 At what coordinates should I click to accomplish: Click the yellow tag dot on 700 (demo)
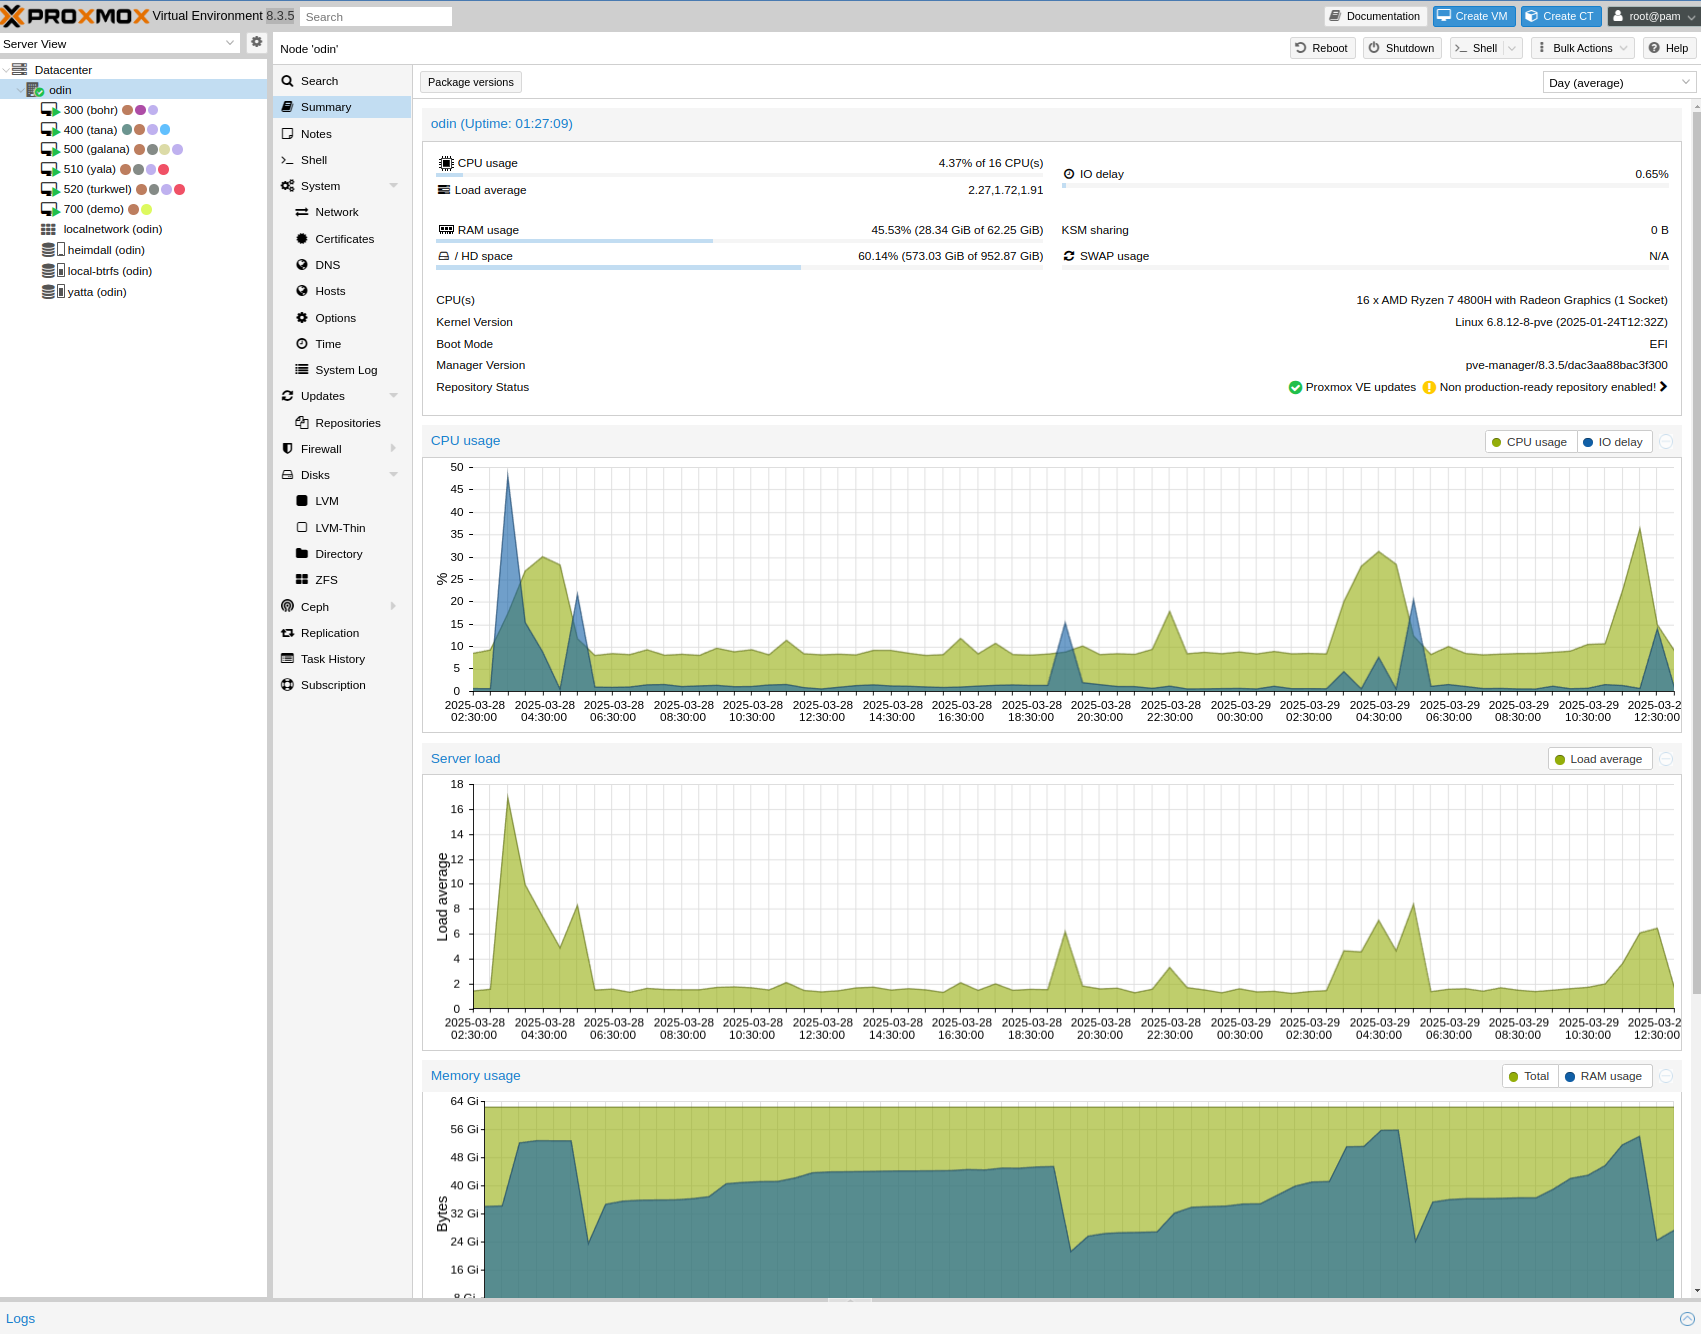click(x=146, y=209)
